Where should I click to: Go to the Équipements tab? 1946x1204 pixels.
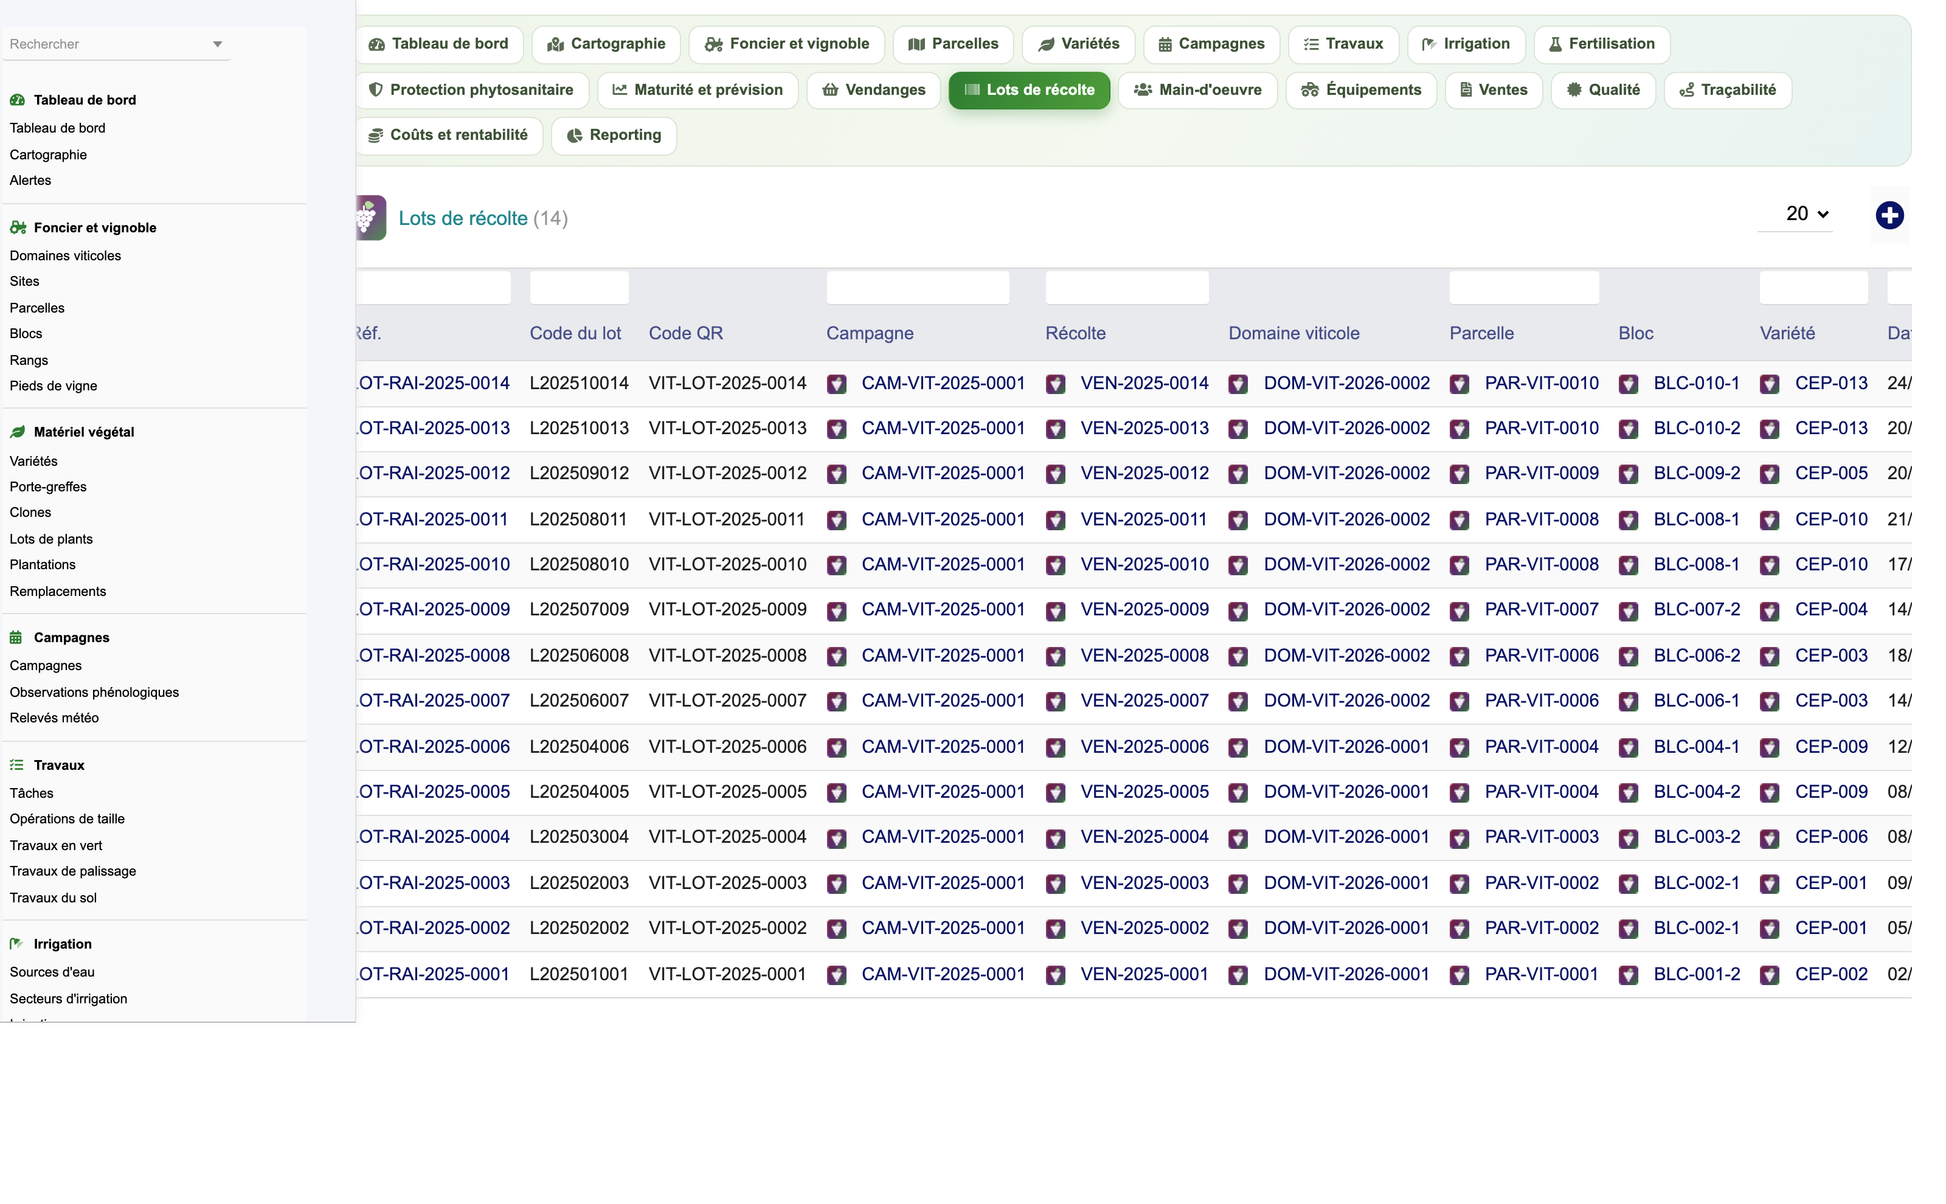pyautogui.click(x=1361, y=90)
